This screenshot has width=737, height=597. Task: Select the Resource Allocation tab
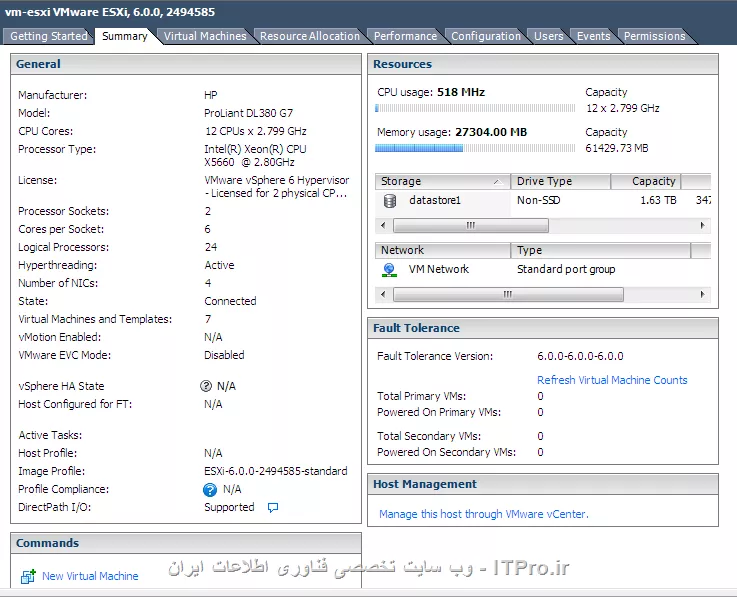tap(309, 36)
